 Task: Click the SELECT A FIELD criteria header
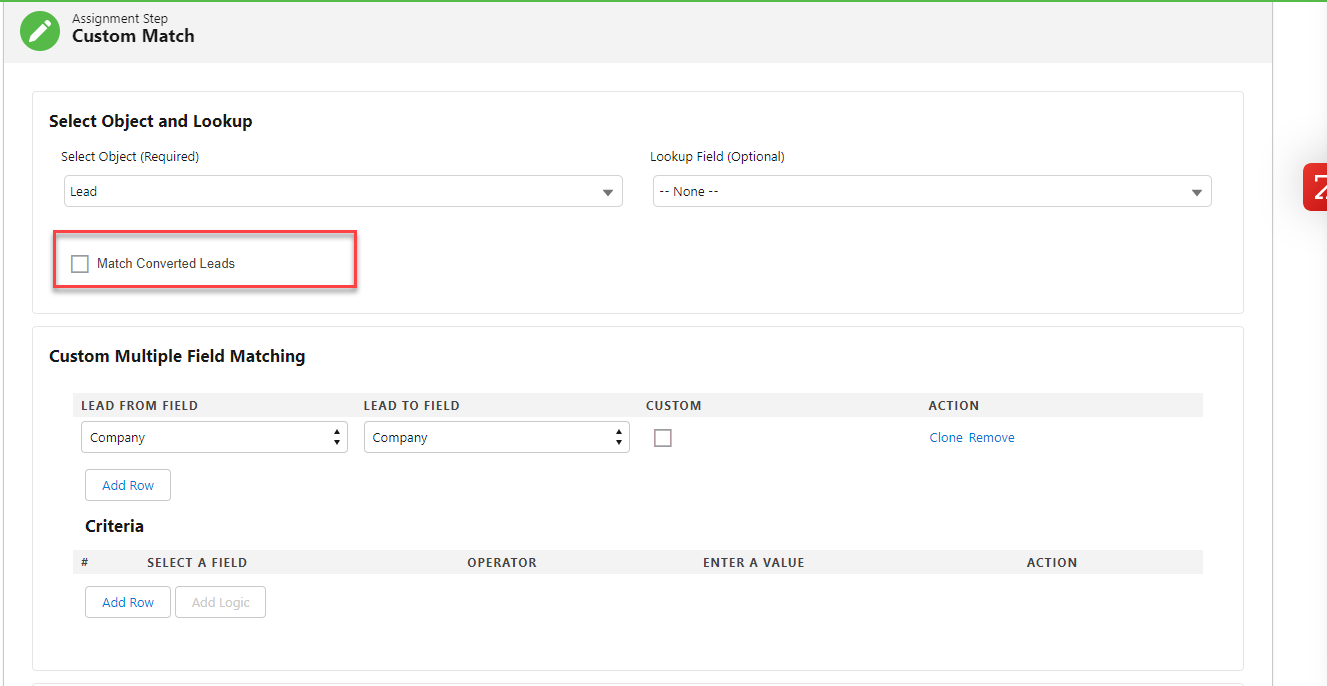pos(197,563)
